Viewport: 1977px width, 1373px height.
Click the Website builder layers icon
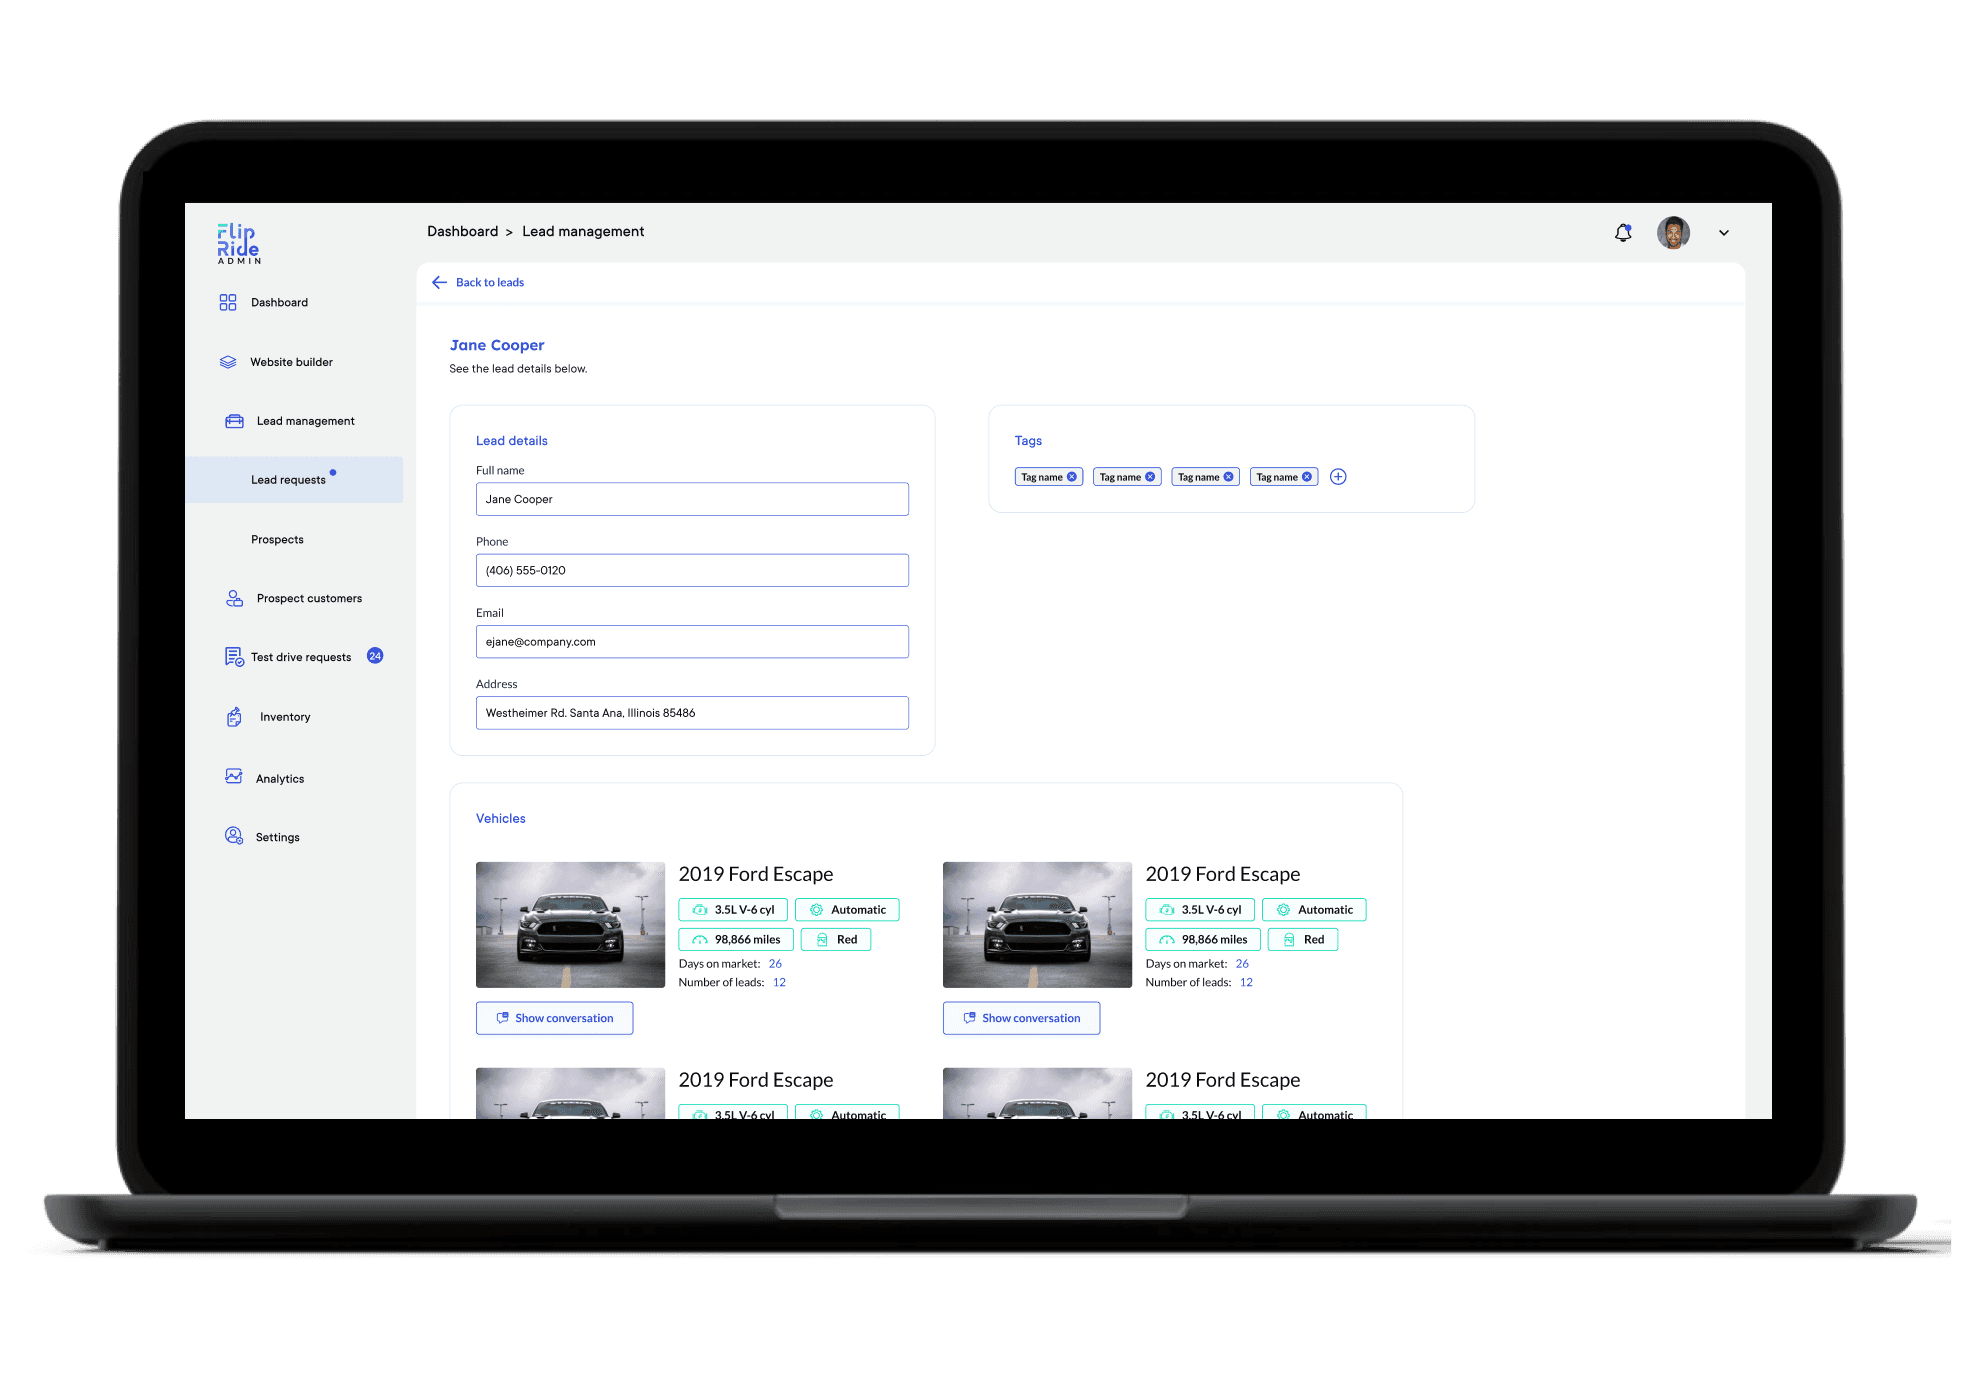(228, 362)
